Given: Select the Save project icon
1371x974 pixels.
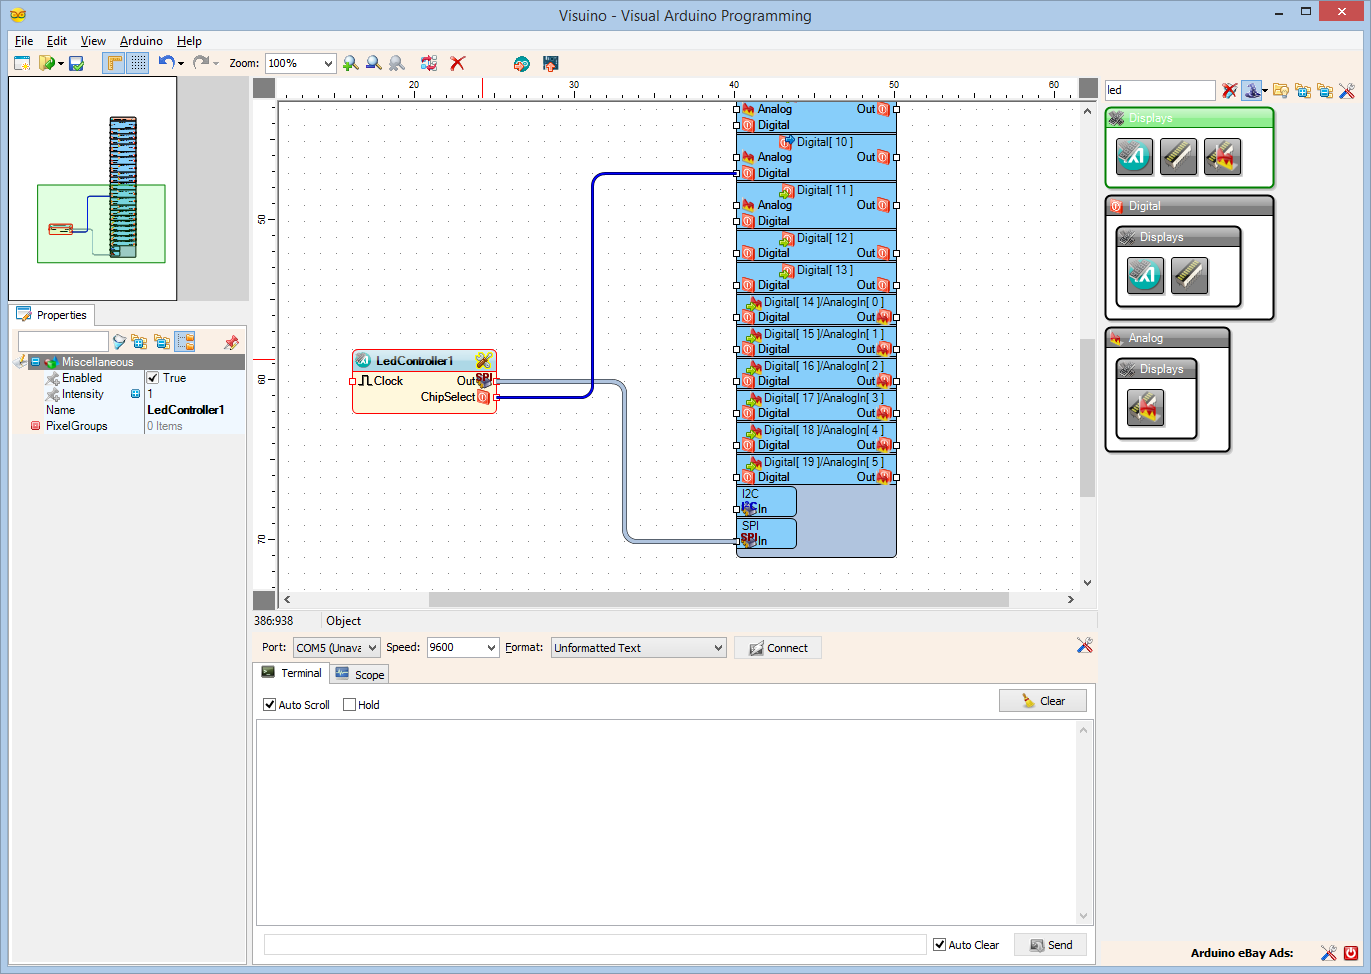Looking at the screenshot, I should [x=75, y=63].
